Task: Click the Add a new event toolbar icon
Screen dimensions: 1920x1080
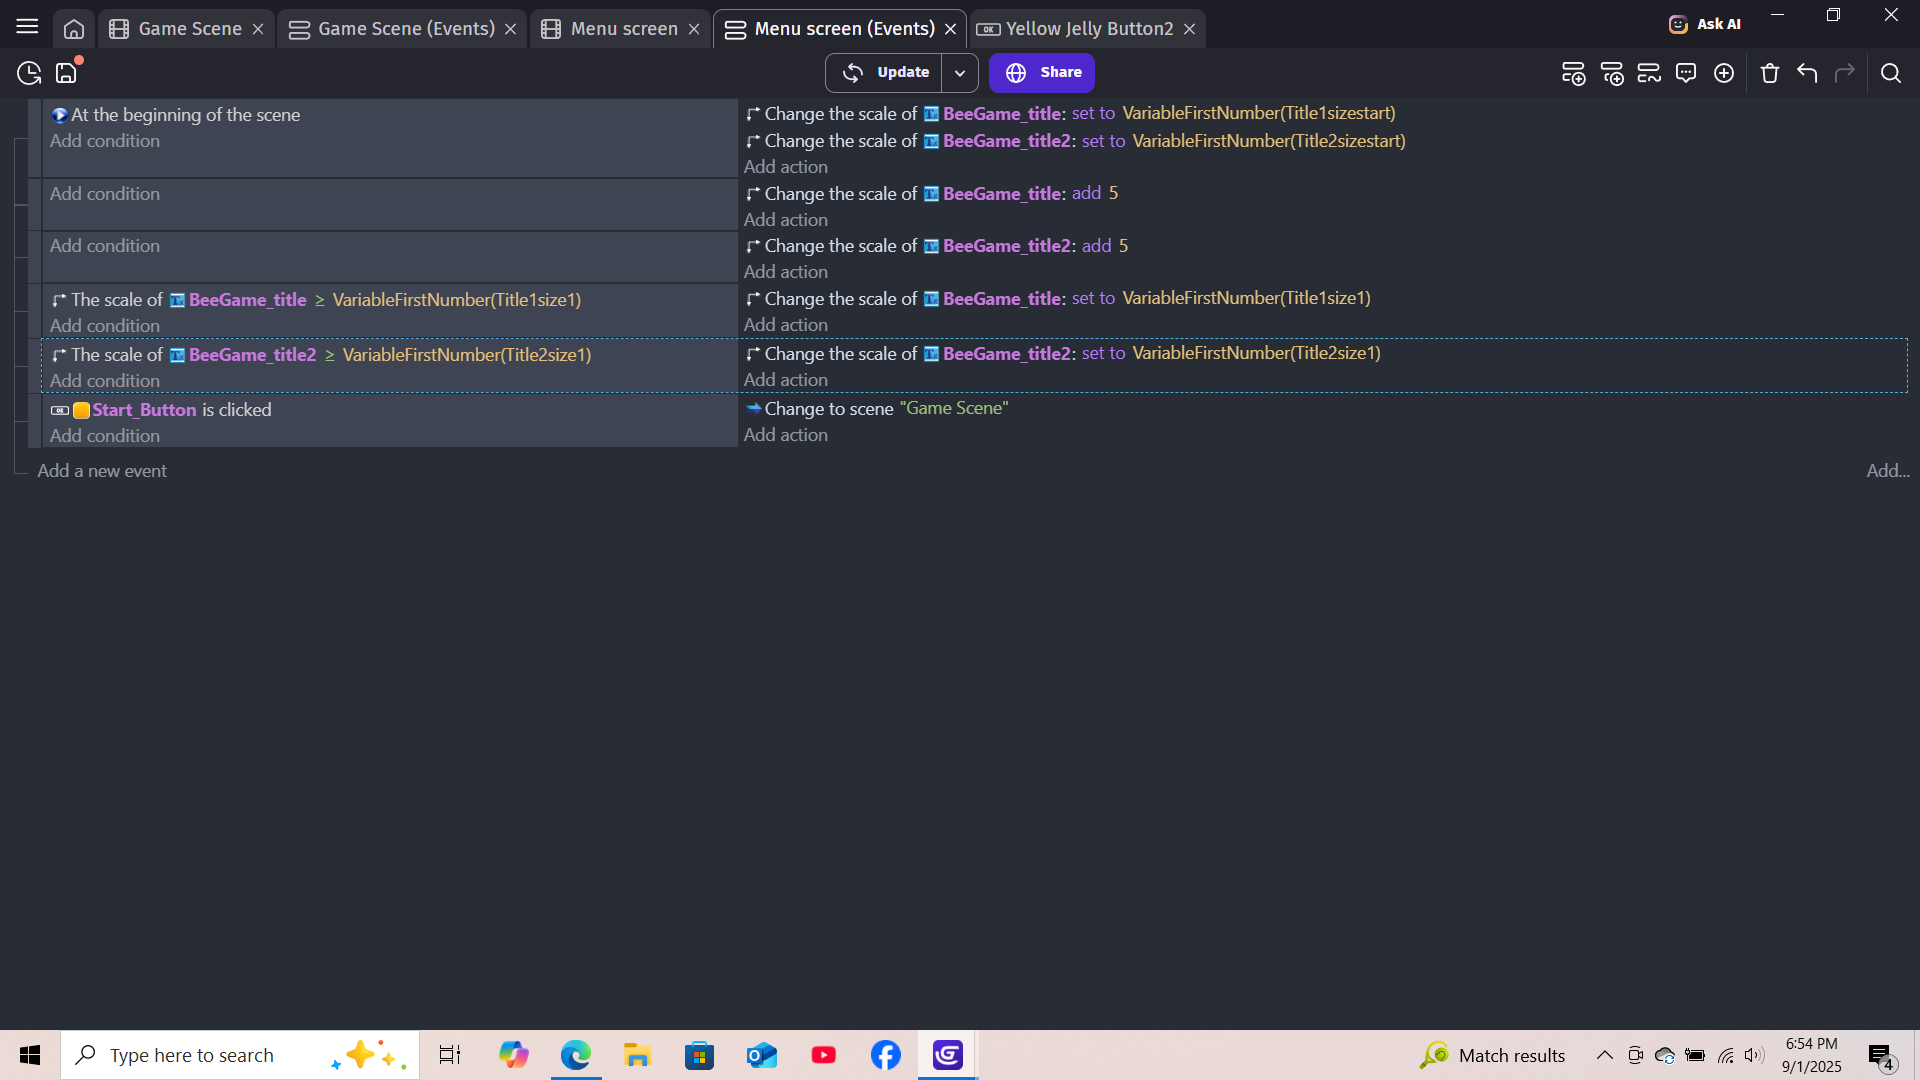Action: [x=1573, y=73]
